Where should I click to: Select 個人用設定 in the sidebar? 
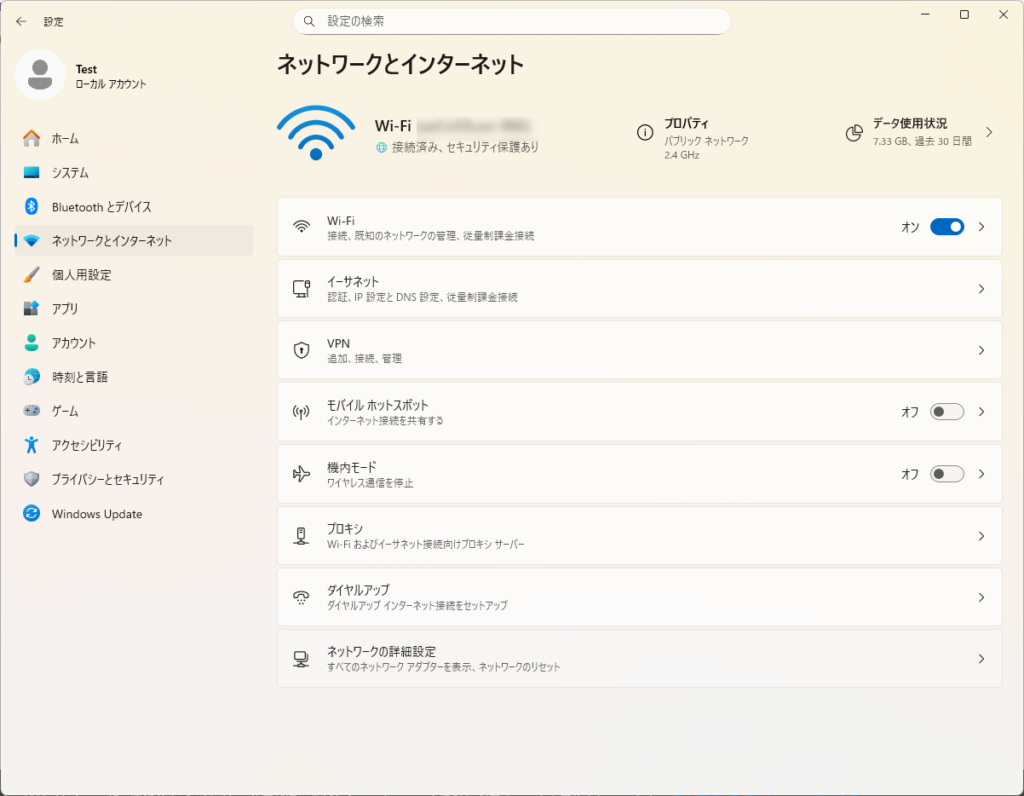pos(81,275)
